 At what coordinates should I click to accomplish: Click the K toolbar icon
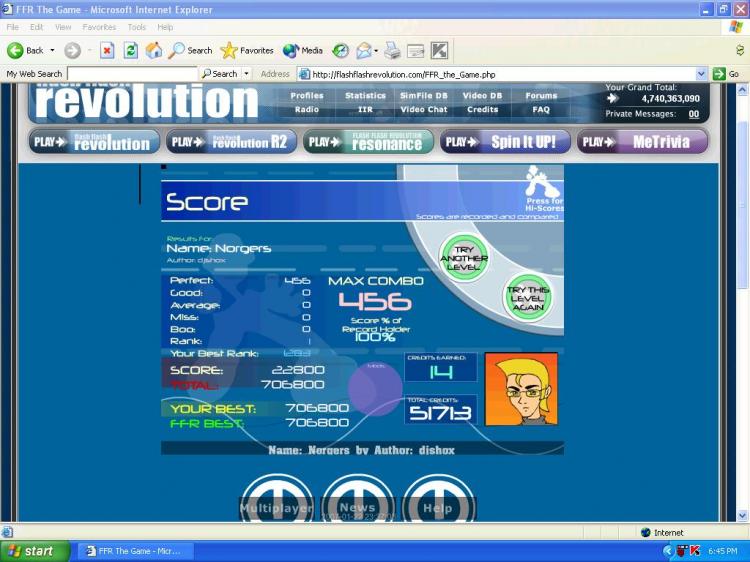tap(439, 50)
